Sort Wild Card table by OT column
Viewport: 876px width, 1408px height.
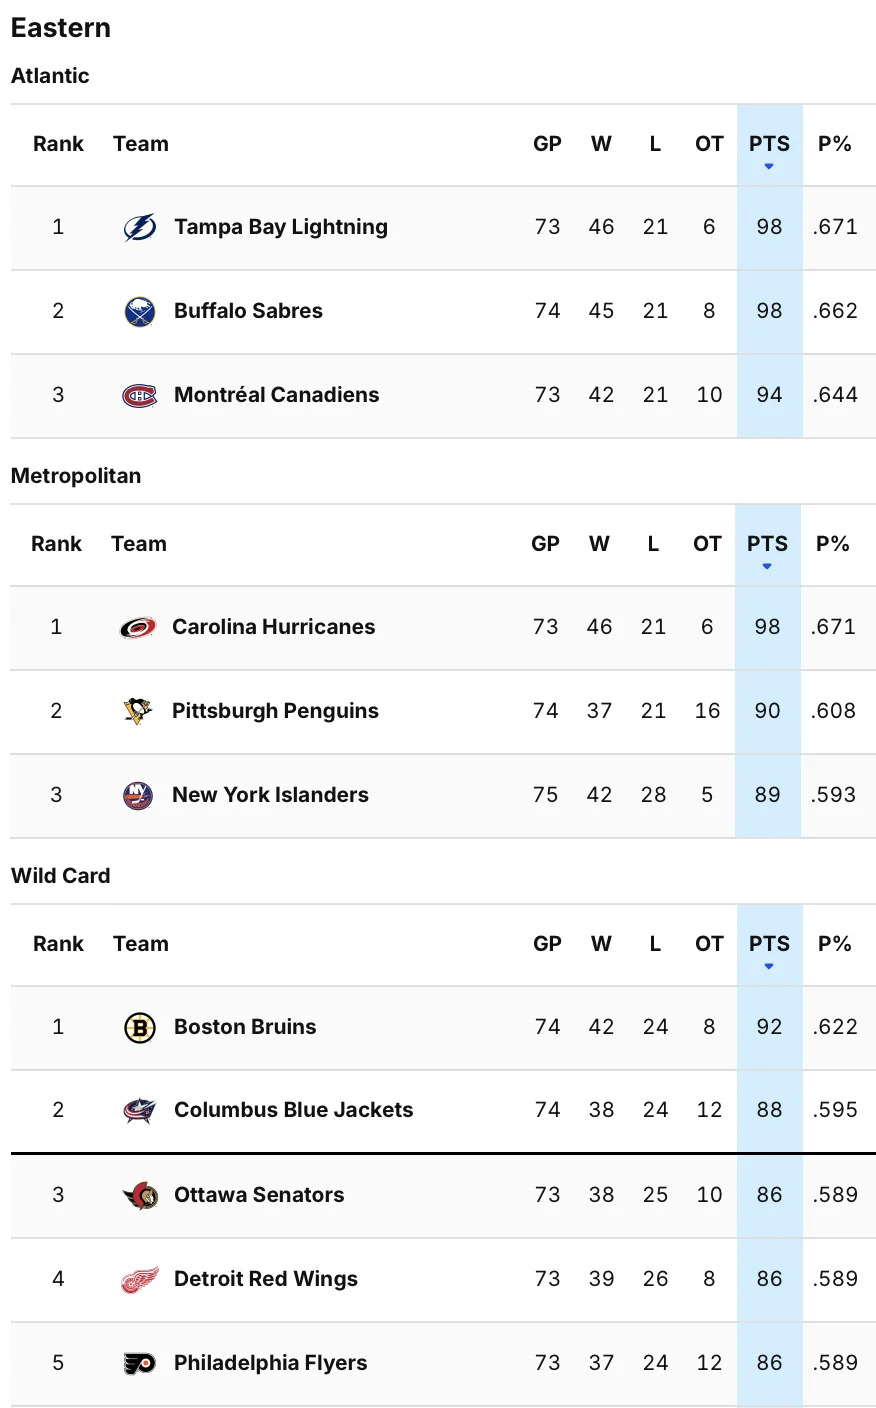pos(709,944)
